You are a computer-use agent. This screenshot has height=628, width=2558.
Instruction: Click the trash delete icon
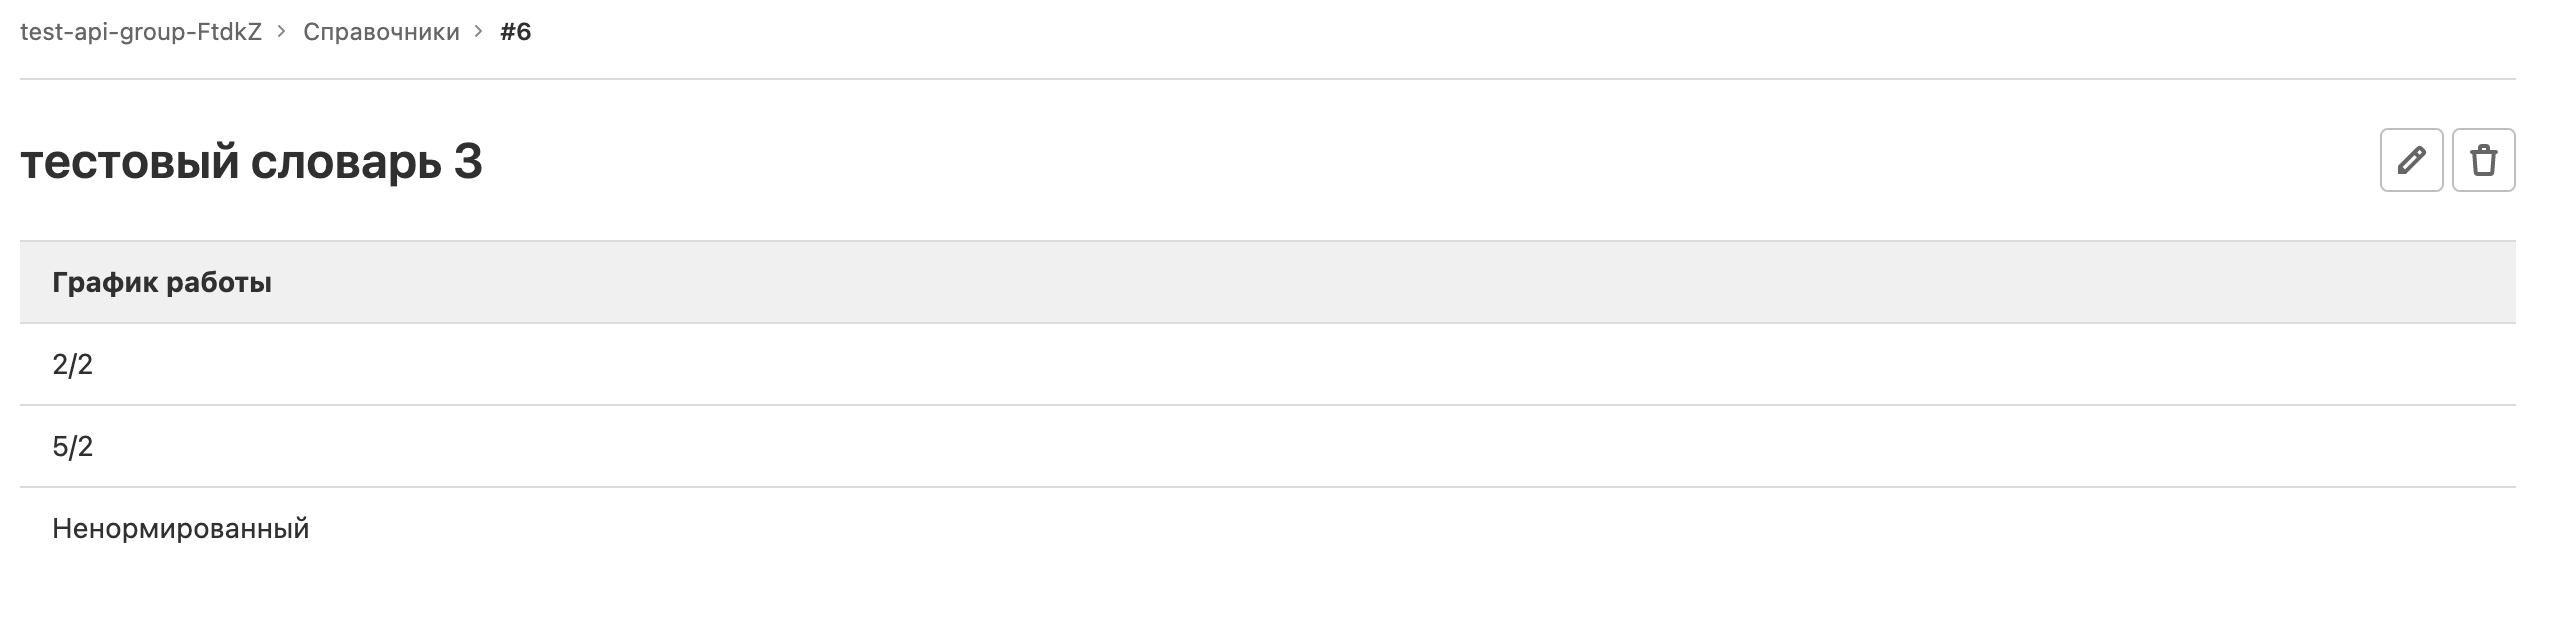[x=2483, y=160]
